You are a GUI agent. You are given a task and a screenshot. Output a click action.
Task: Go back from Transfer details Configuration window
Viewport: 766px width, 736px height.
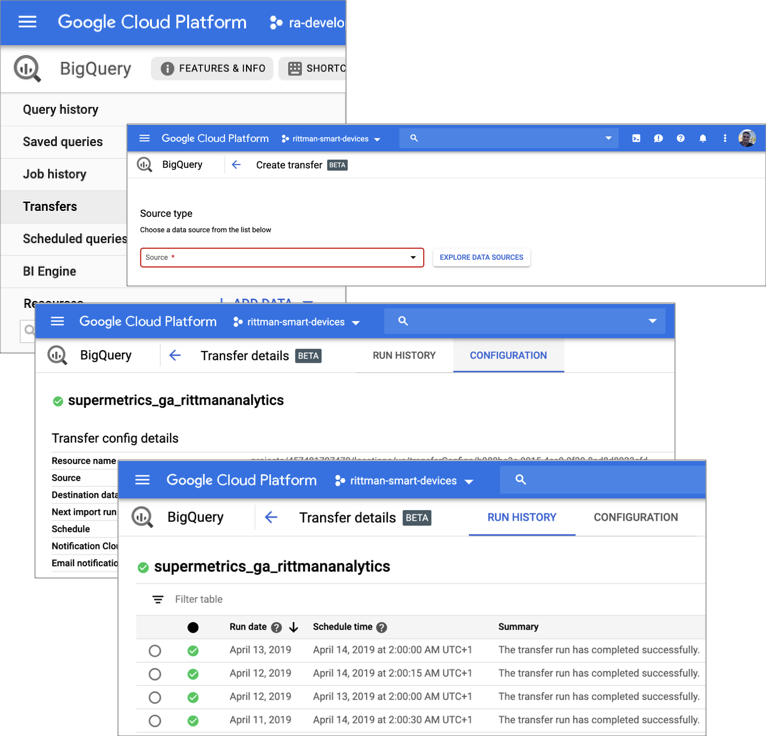(175, 355)
